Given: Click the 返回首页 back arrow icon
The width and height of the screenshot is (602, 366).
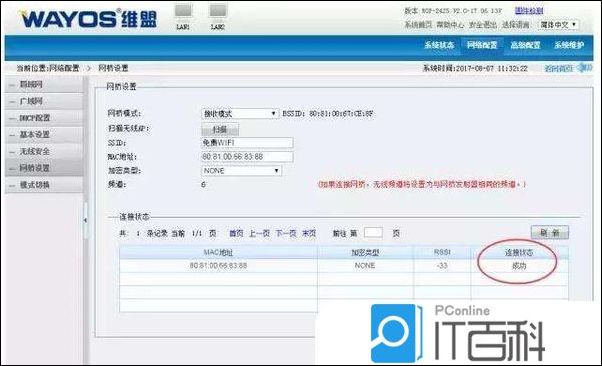Looking at the screenshot, I should click(585, 68).
